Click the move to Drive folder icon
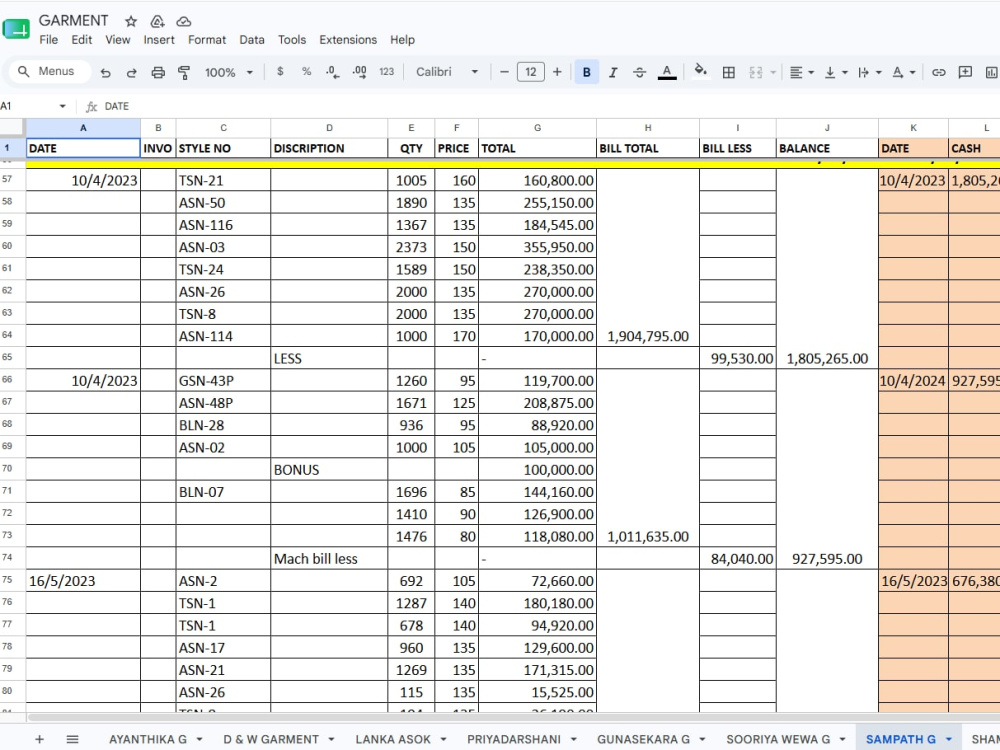The image size is (1000, 750). click(x=157, y=21)
